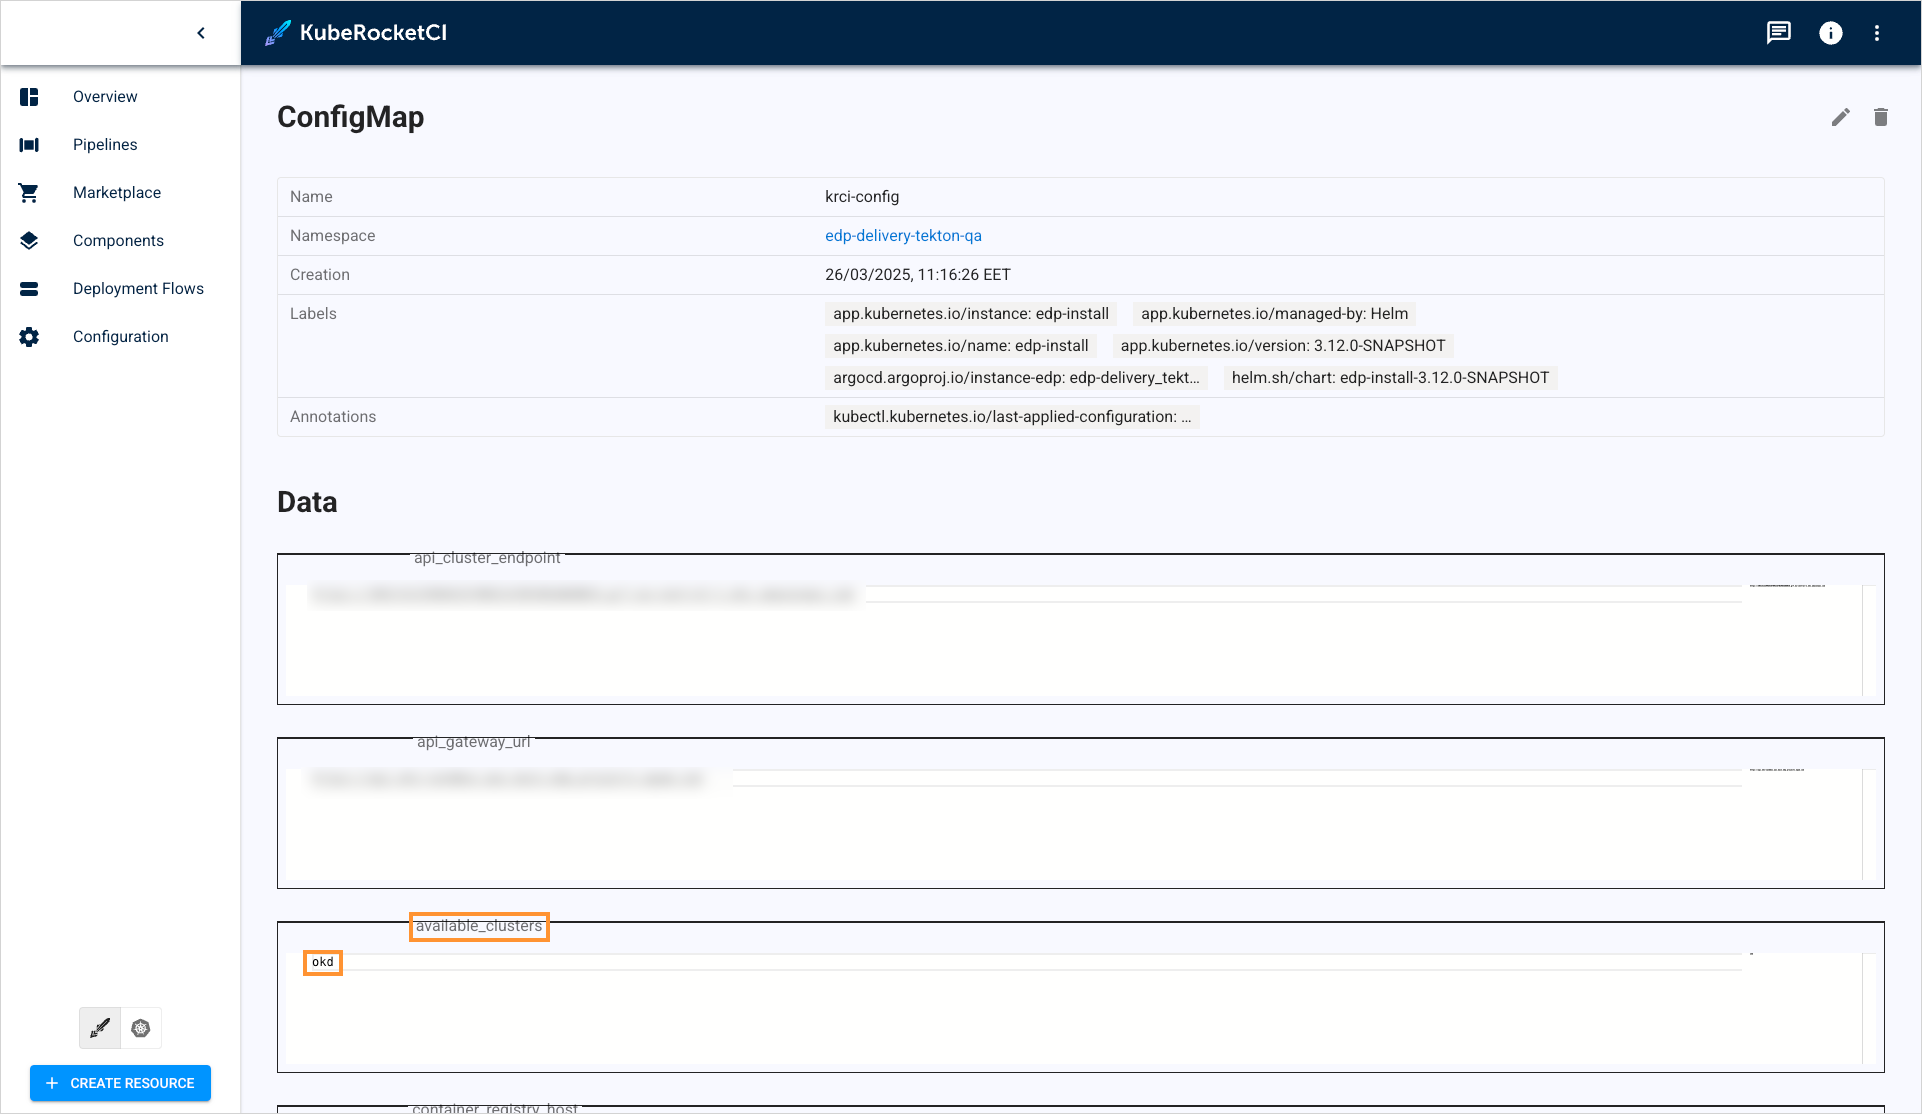Click the okd value under available_clusters
This screenshot has height=1114, width=1922.
point(323,962)
